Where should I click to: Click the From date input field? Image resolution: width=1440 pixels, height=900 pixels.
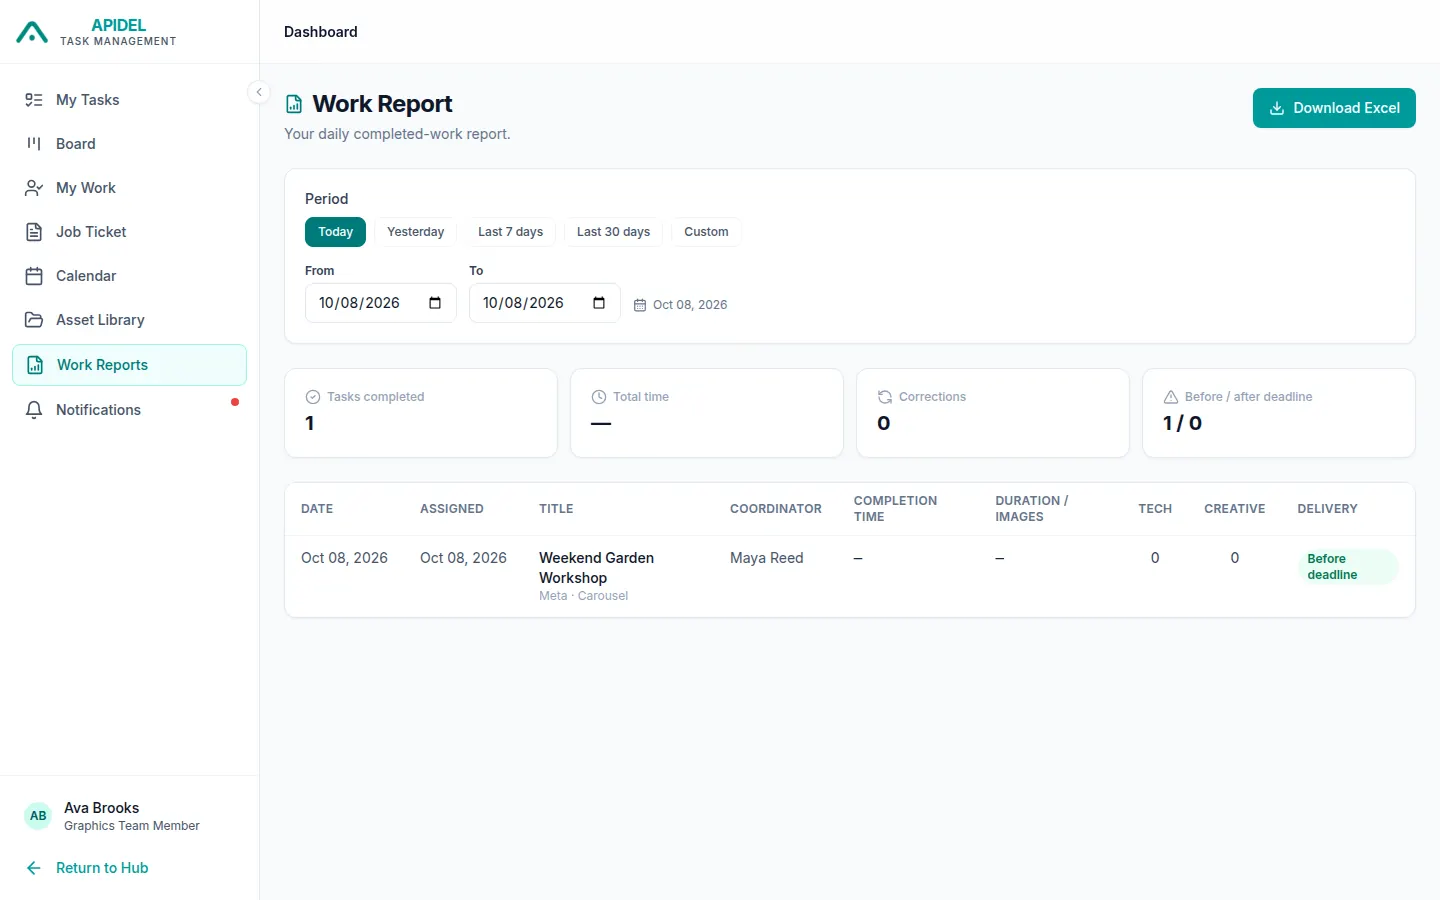point(381,303)
